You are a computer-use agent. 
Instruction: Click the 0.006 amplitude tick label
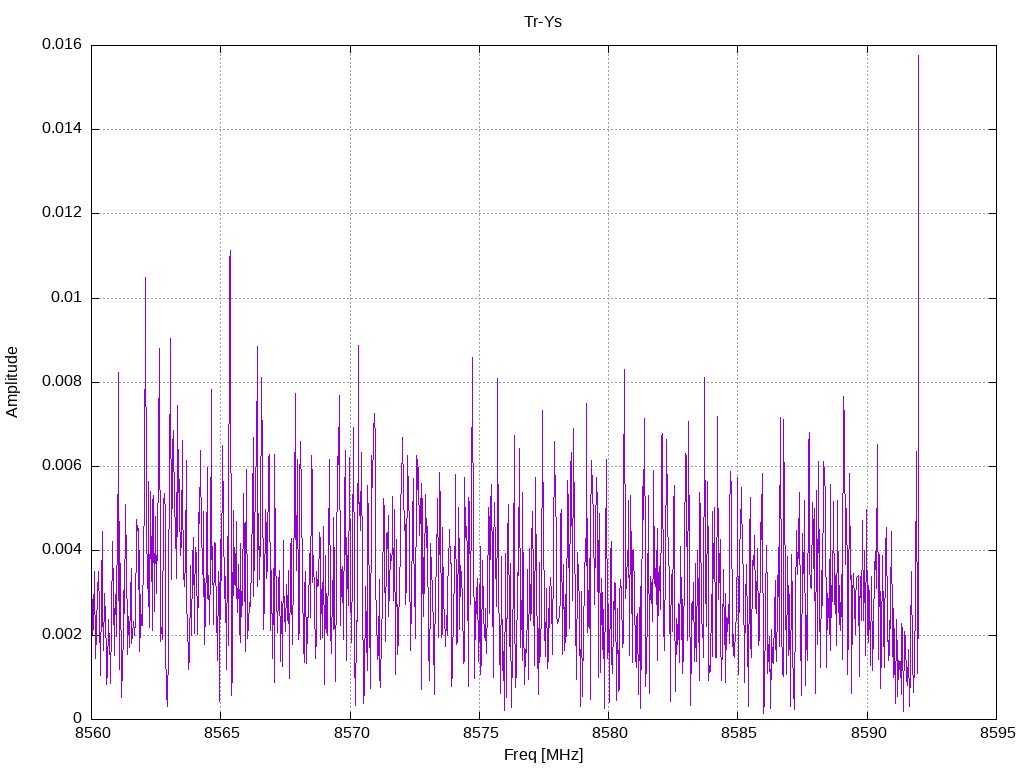click(x=61, y=466)
